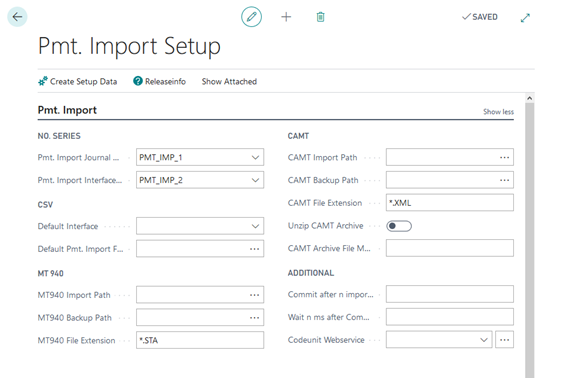
Task: Click the back arrow button
Action: (17, 16)
